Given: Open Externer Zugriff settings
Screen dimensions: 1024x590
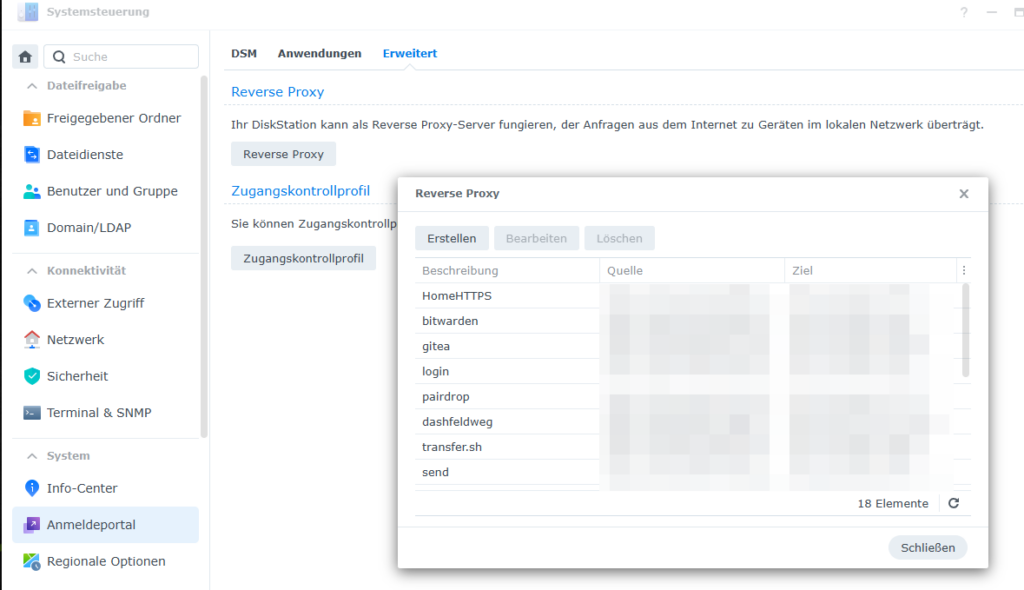Looking at the screenshot, I should (x=95, y=303).
